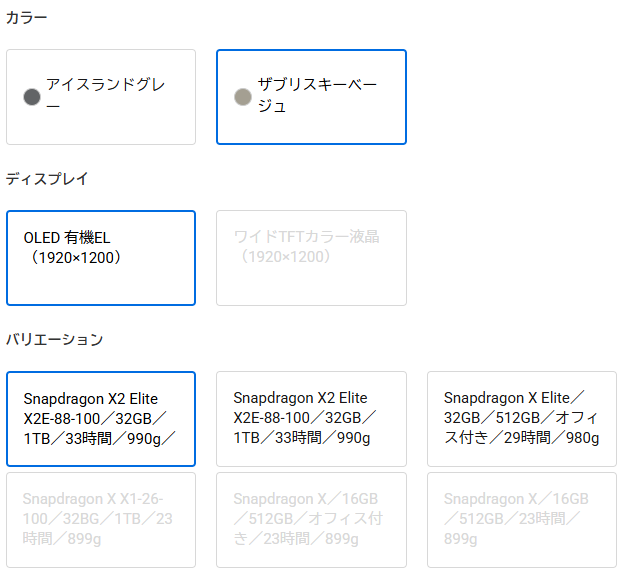
Task: Select the Snapdragon X X1-26-100 variation
Action: 101,519
